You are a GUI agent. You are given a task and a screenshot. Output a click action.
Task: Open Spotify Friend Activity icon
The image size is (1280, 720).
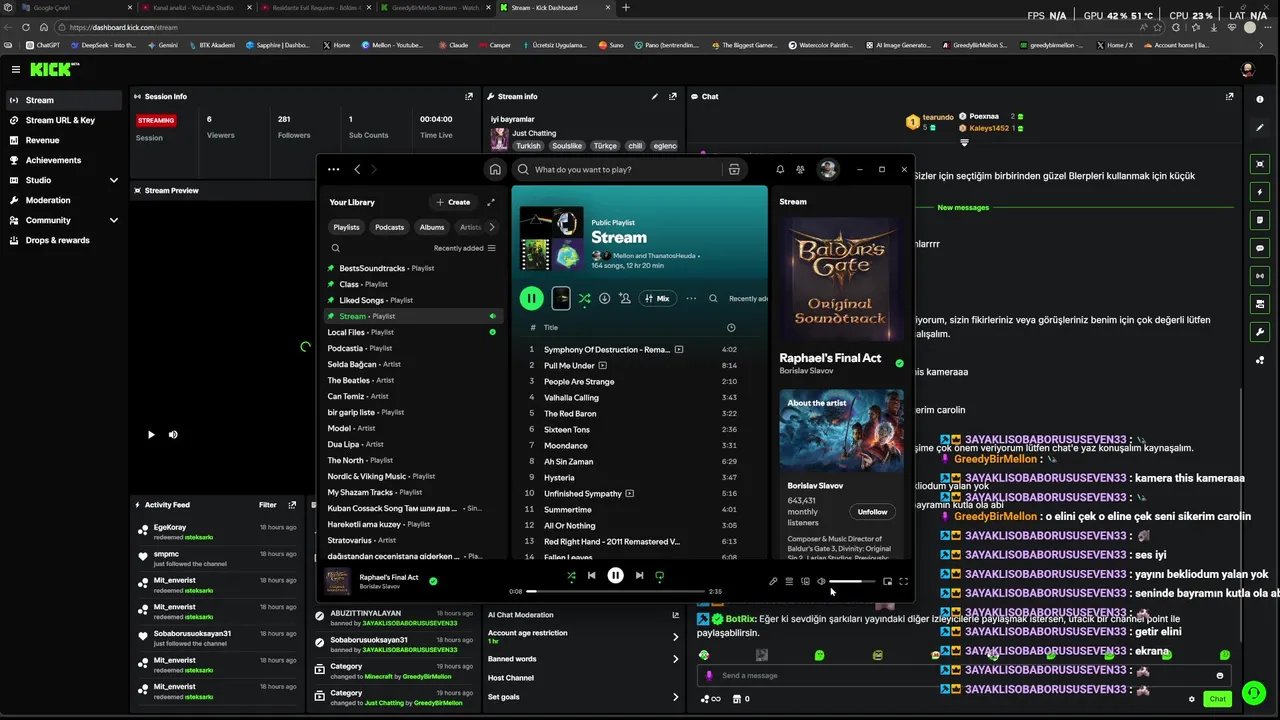coord(800,169)
